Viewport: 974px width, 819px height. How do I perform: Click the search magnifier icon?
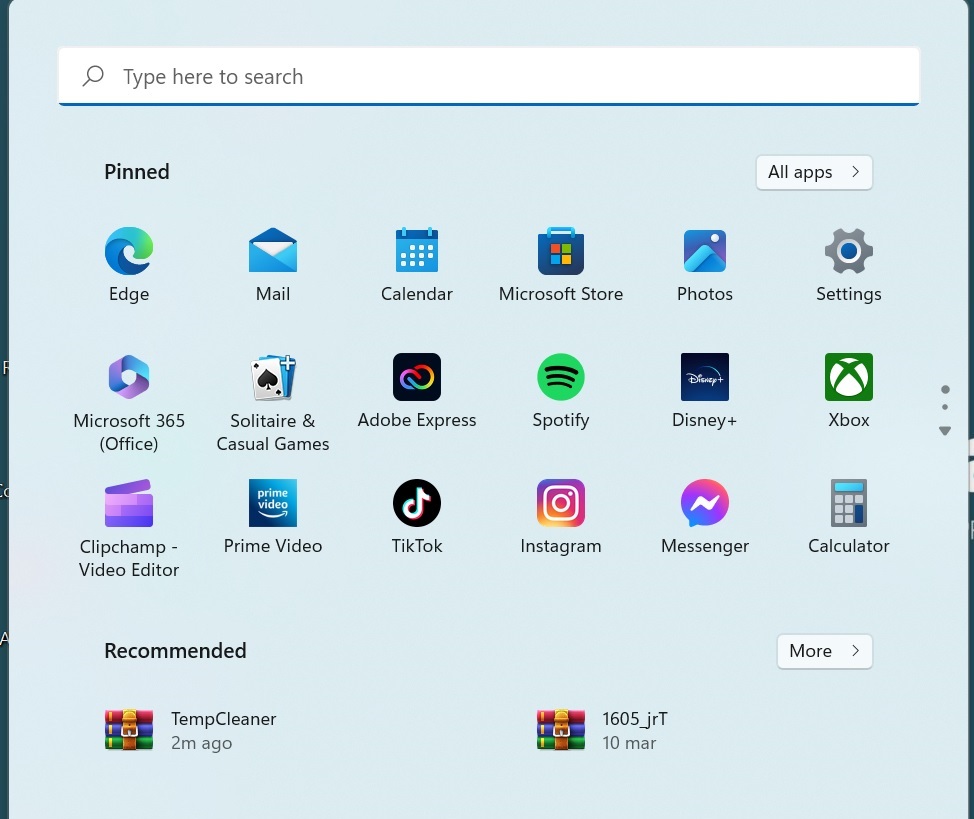[93, 76]
